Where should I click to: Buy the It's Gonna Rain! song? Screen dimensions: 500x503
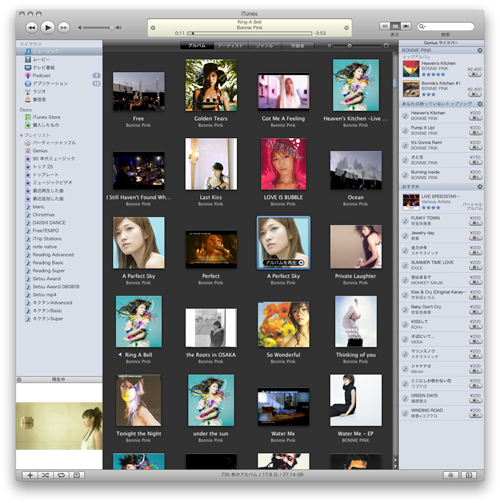[x=476, y=148]
